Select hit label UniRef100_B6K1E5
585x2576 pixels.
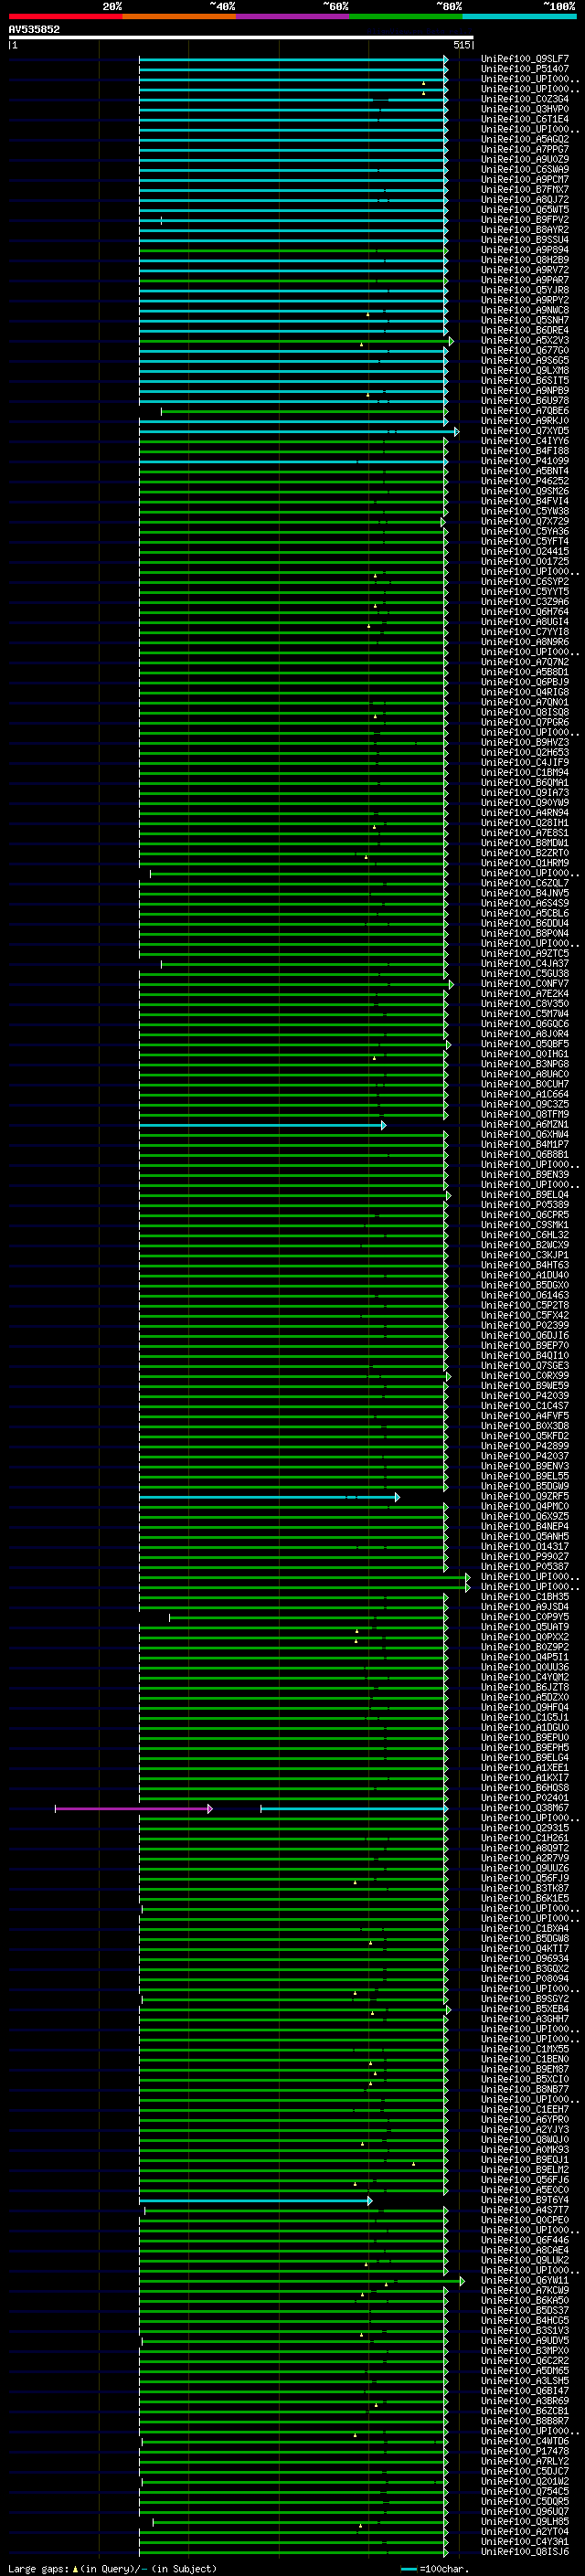tap(525, 1899)
